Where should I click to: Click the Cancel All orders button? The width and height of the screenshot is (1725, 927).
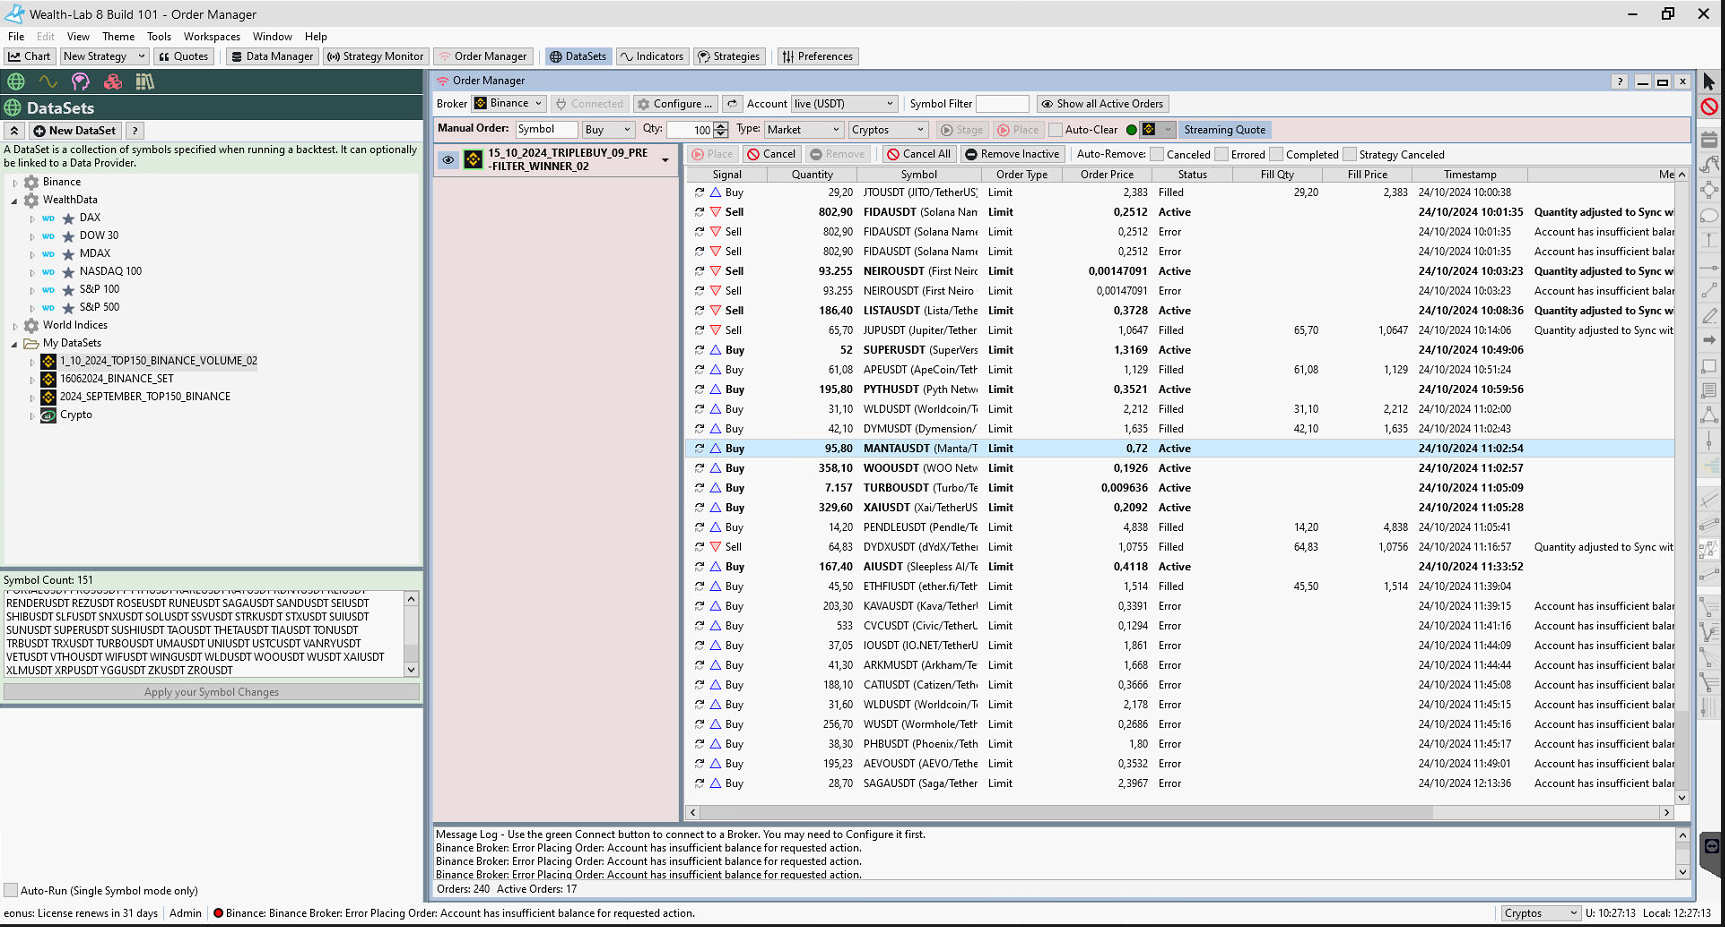pos(918,155)
